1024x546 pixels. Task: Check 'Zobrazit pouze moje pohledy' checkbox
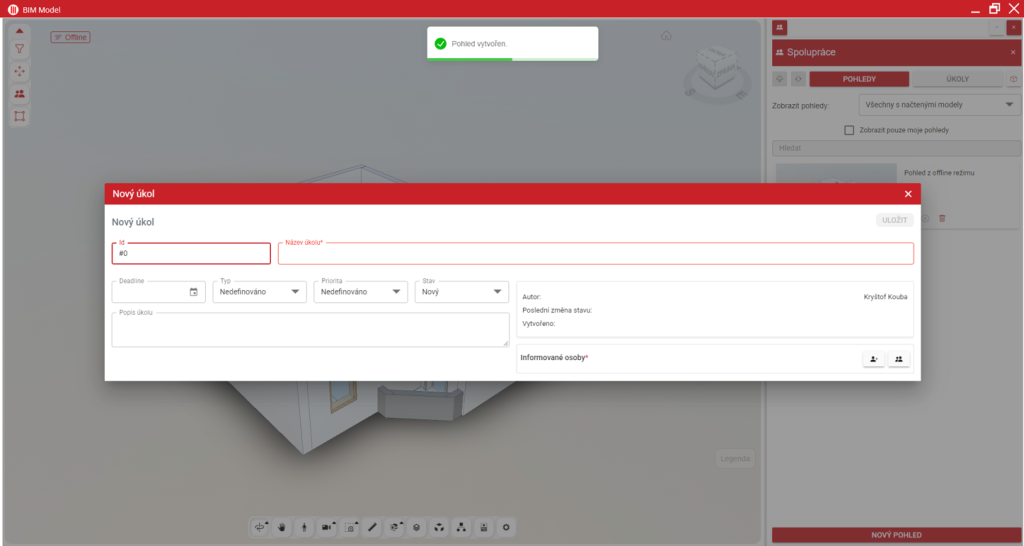(849, 130)
